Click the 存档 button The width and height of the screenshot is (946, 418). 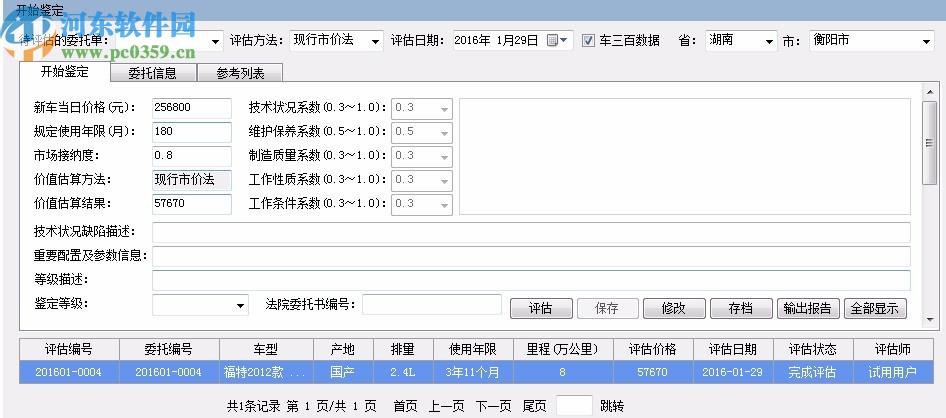pyautogui.click(x=741, y=308)
